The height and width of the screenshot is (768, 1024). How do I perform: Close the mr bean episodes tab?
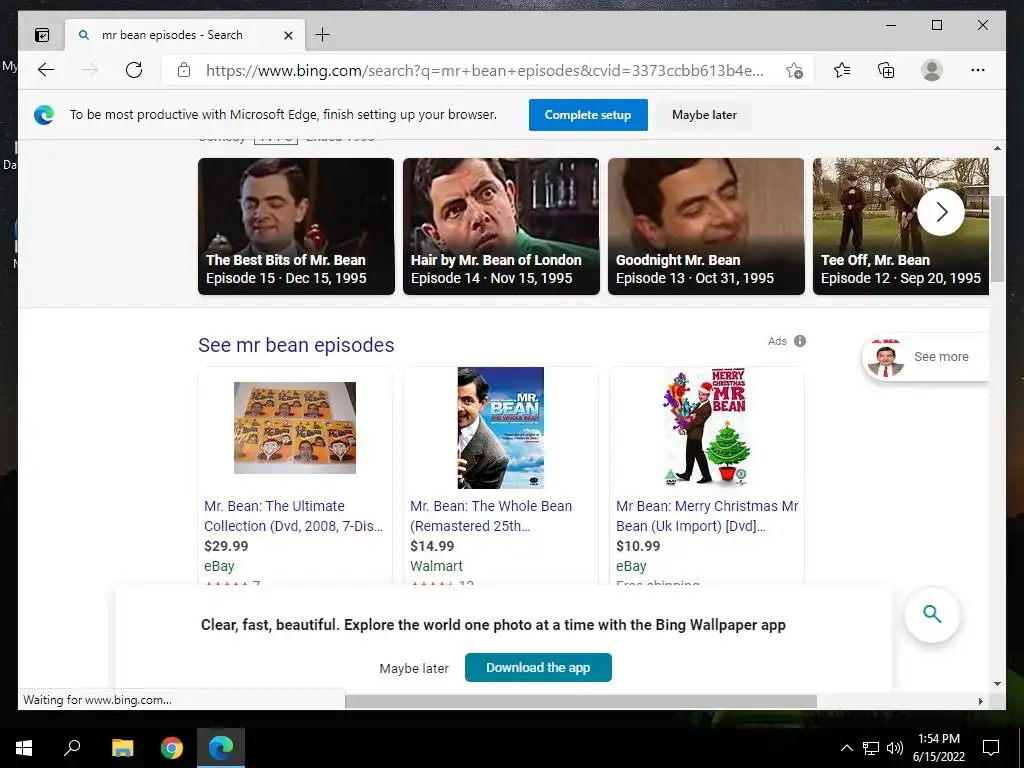pos(288,35)
